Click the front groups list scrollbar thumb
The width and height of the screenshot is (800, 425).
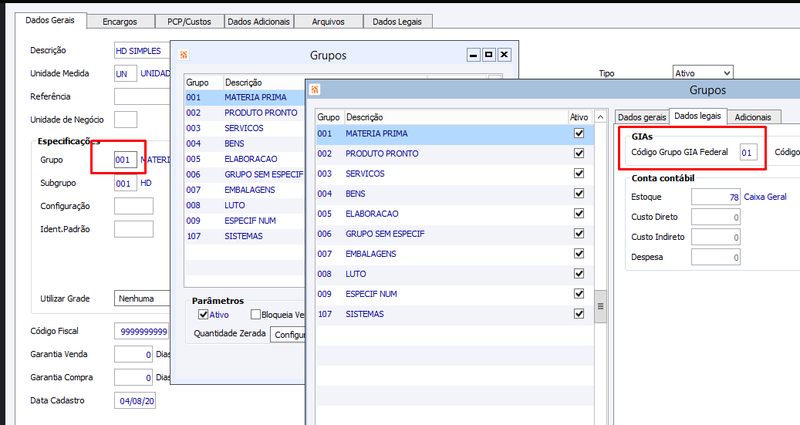point(601,306)
